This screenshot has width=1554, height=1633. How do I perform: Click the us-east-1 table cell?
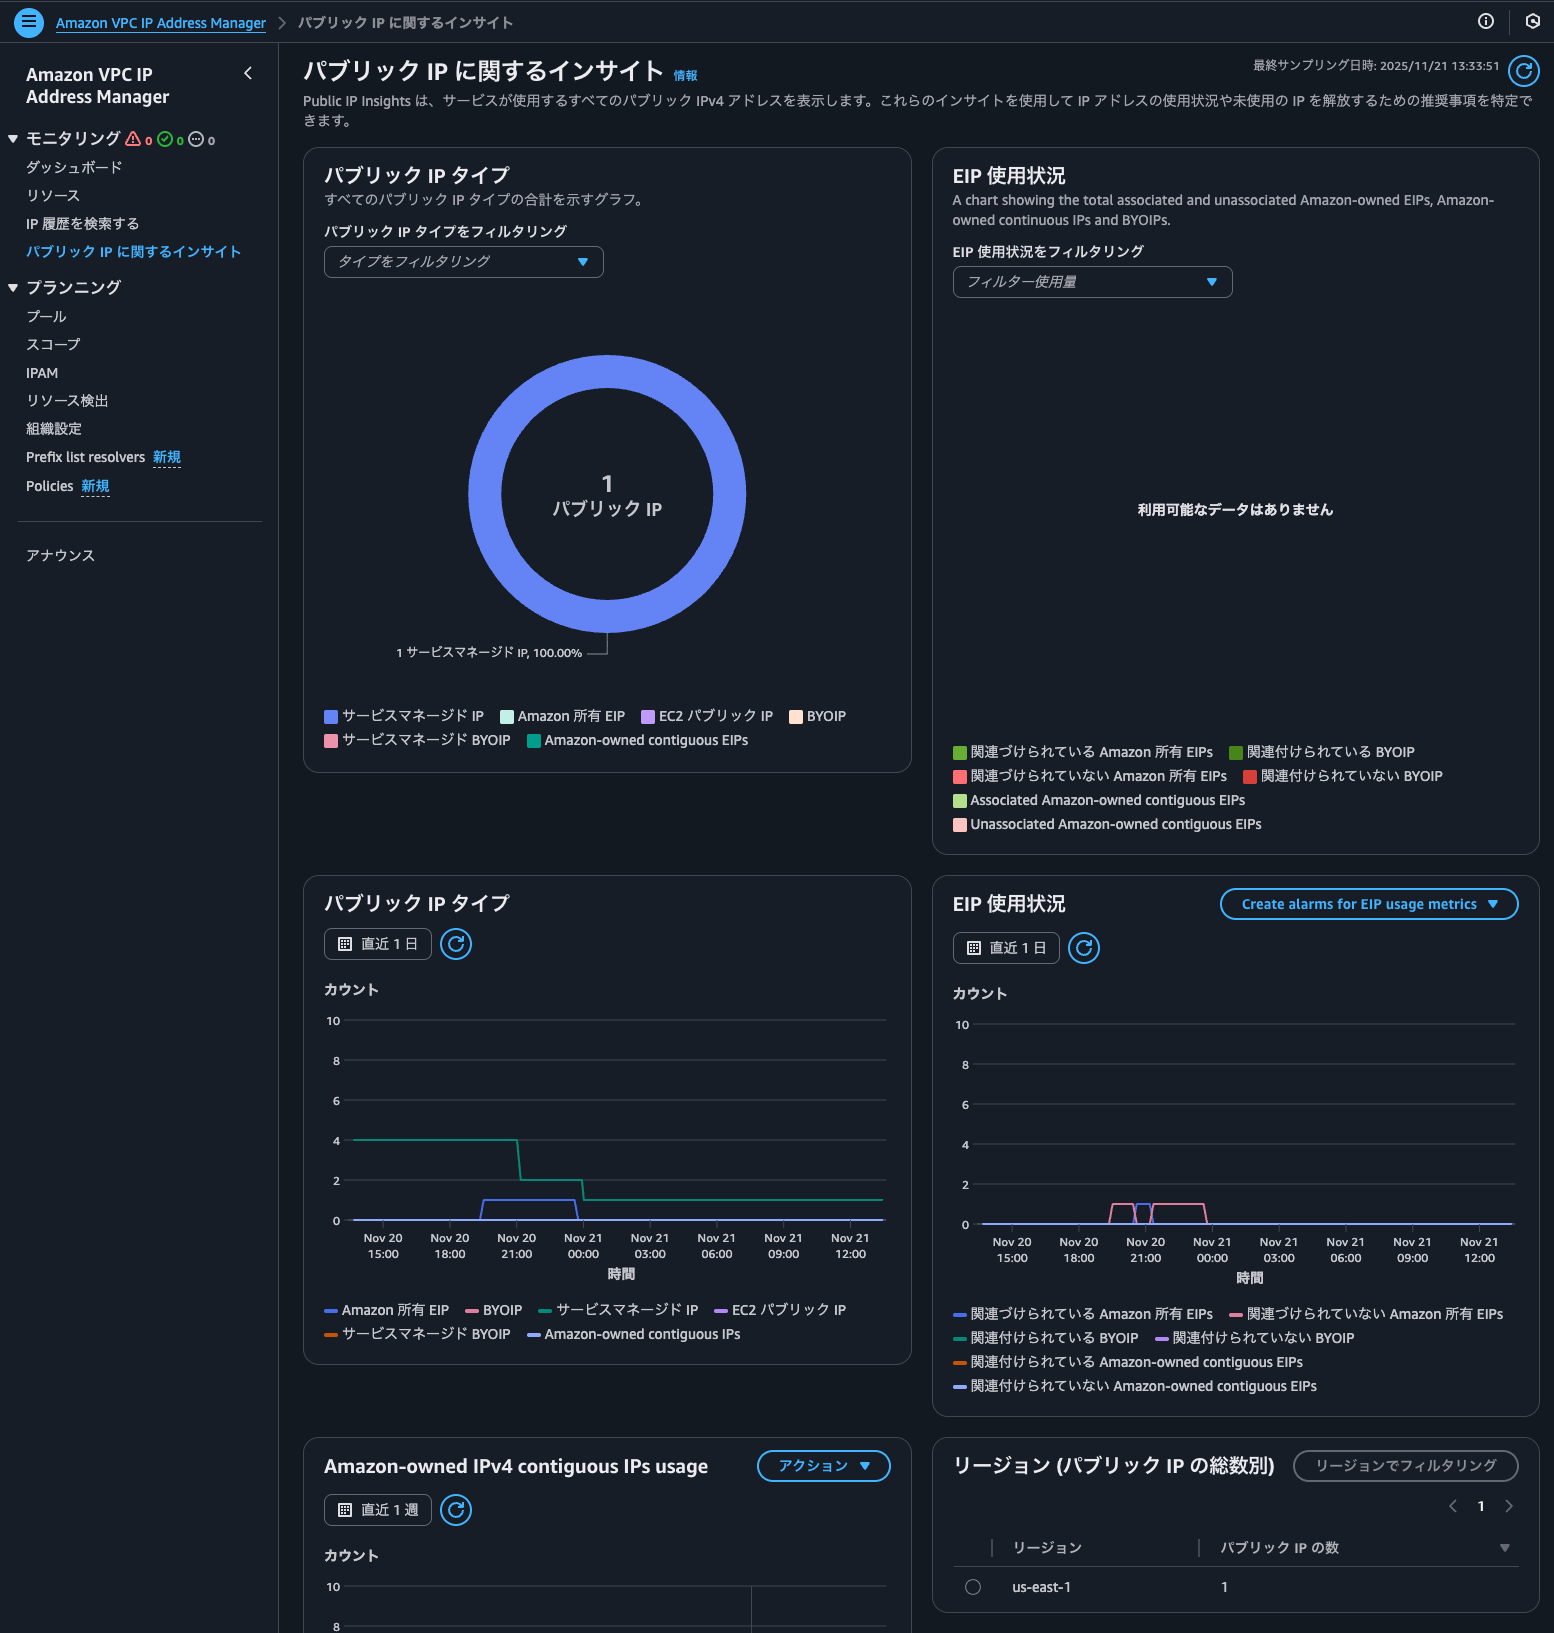click(1041, 1587)
